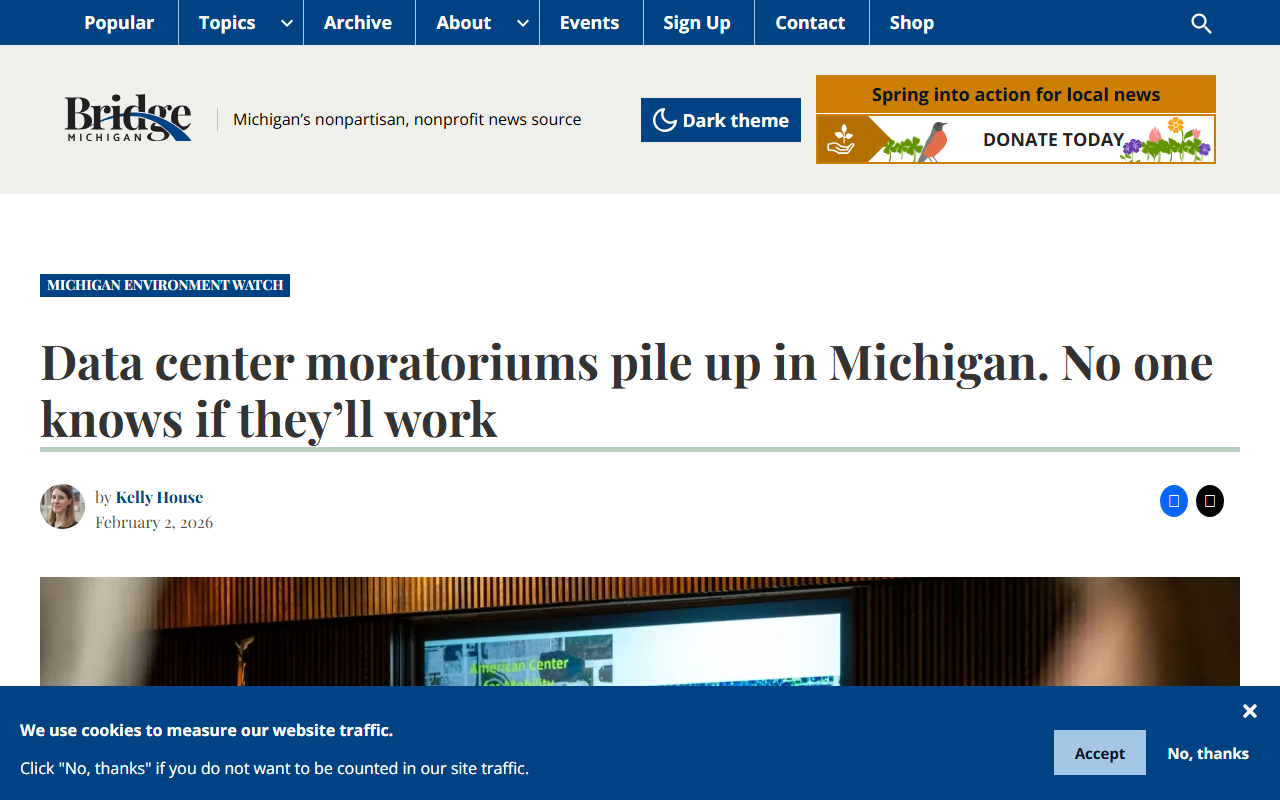This screenshot has height=800, width=1280.
Task: Select the February 2, 2026 date text
Action: tap(154, 522)
